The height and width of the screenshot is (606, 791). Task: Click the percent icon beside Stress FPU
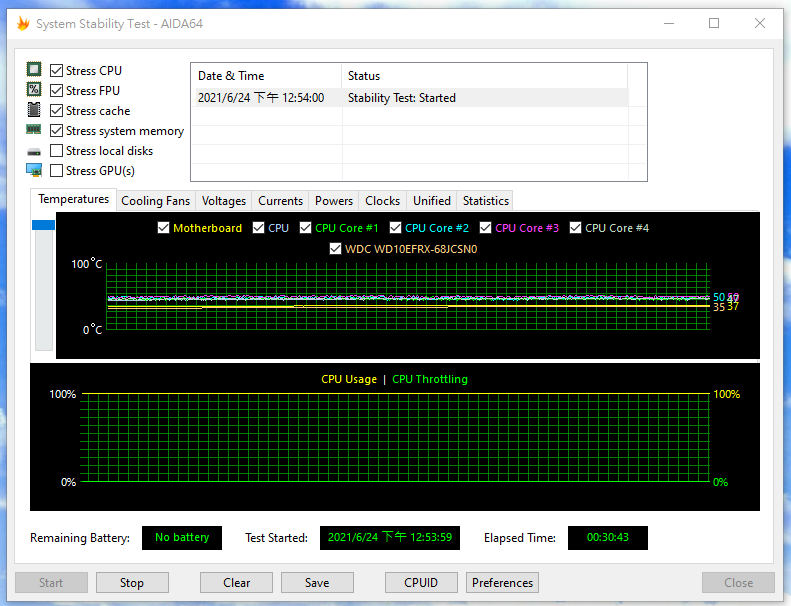[x=34, y=89]
